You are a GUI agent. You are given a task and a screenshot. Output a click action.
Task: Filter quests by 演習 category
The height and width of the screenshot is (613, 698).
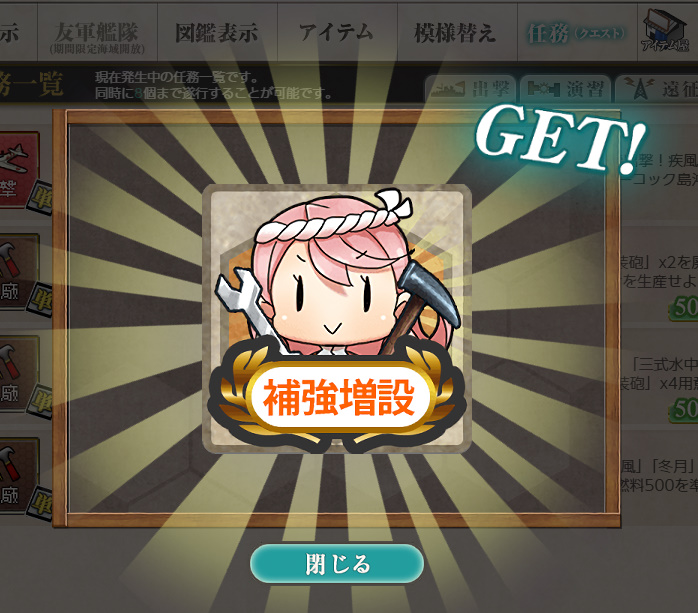click(x=566, y=89)
